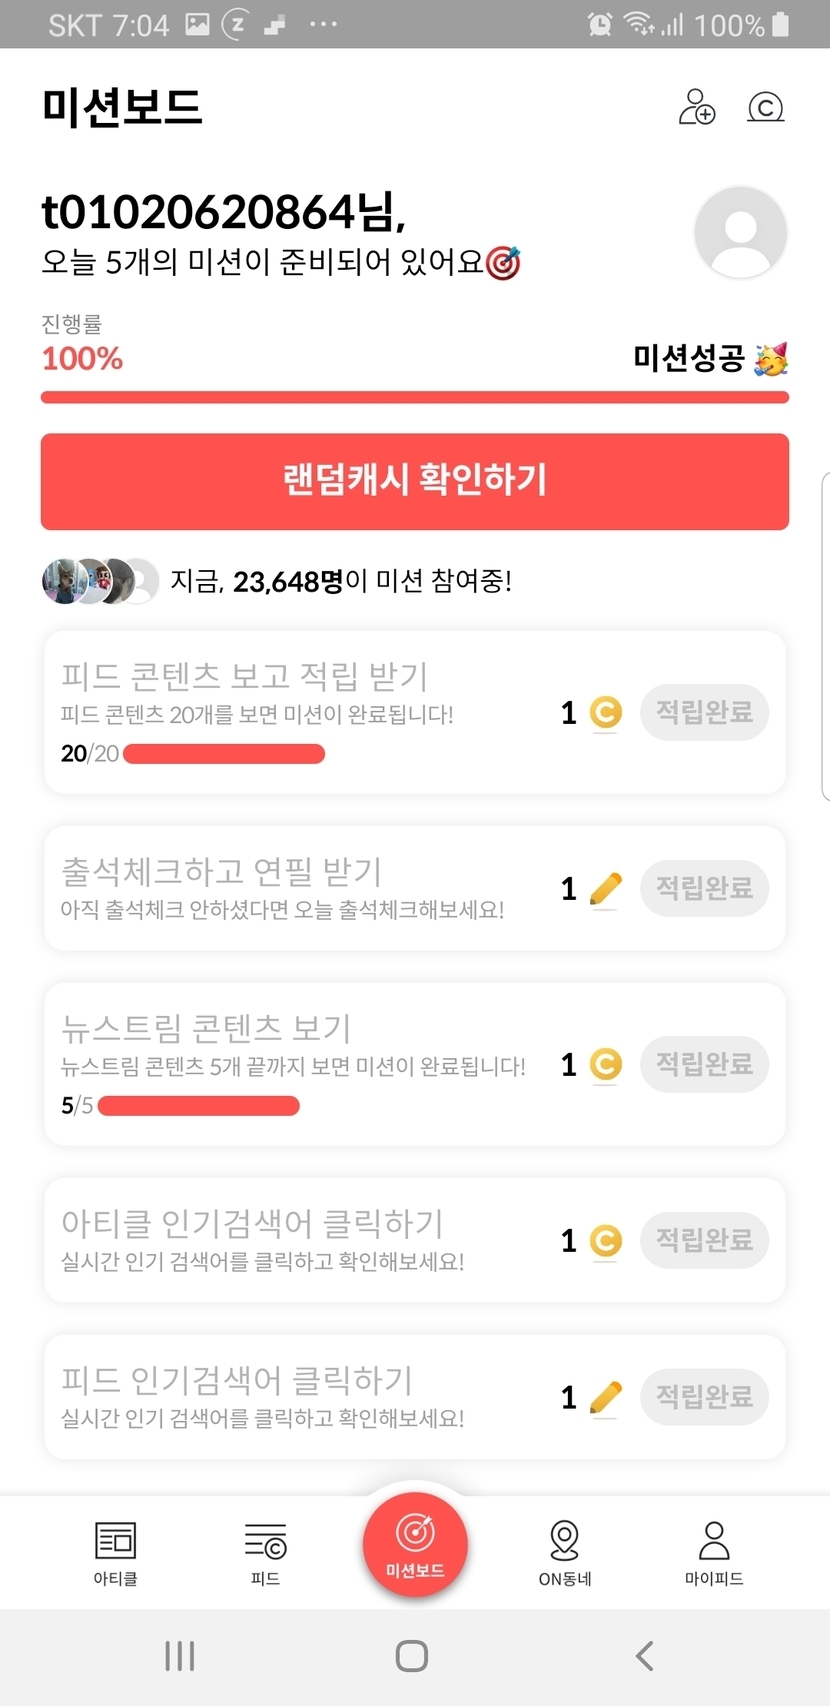Open the Android recent apps button
Screen dimensions: 830x1706
pos(180,1656)
